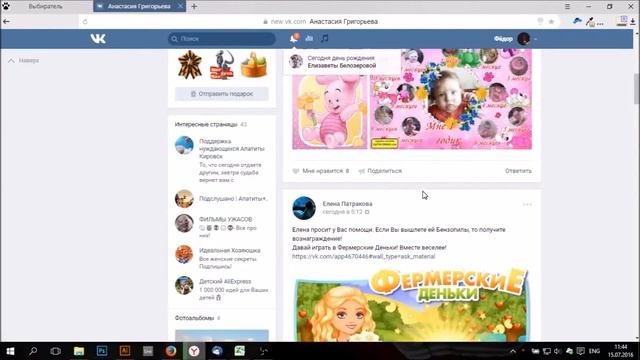Open the Piglet cartoon picture in the post
Image resolution: width=640 pixels, height=360 pixels.
(330, 112)
